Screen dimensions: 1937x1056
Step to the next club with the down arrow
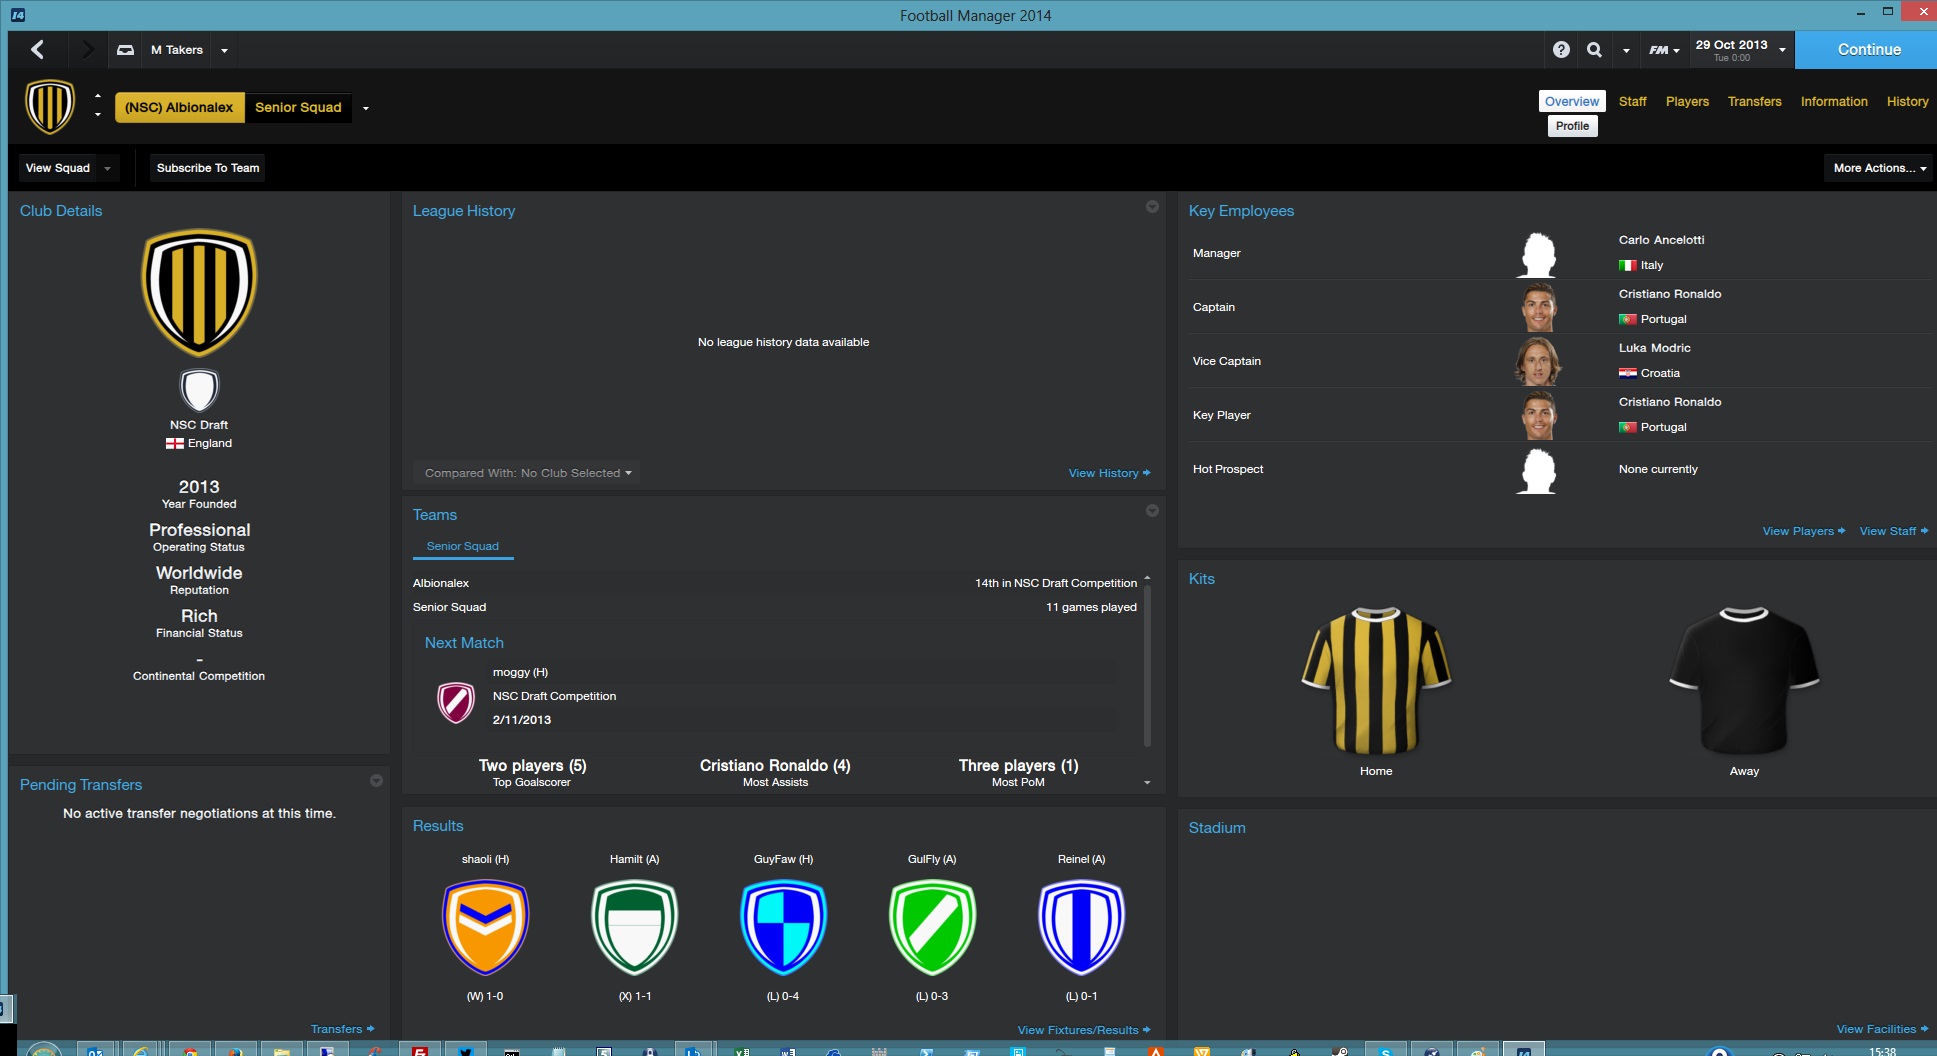(97, 115)
